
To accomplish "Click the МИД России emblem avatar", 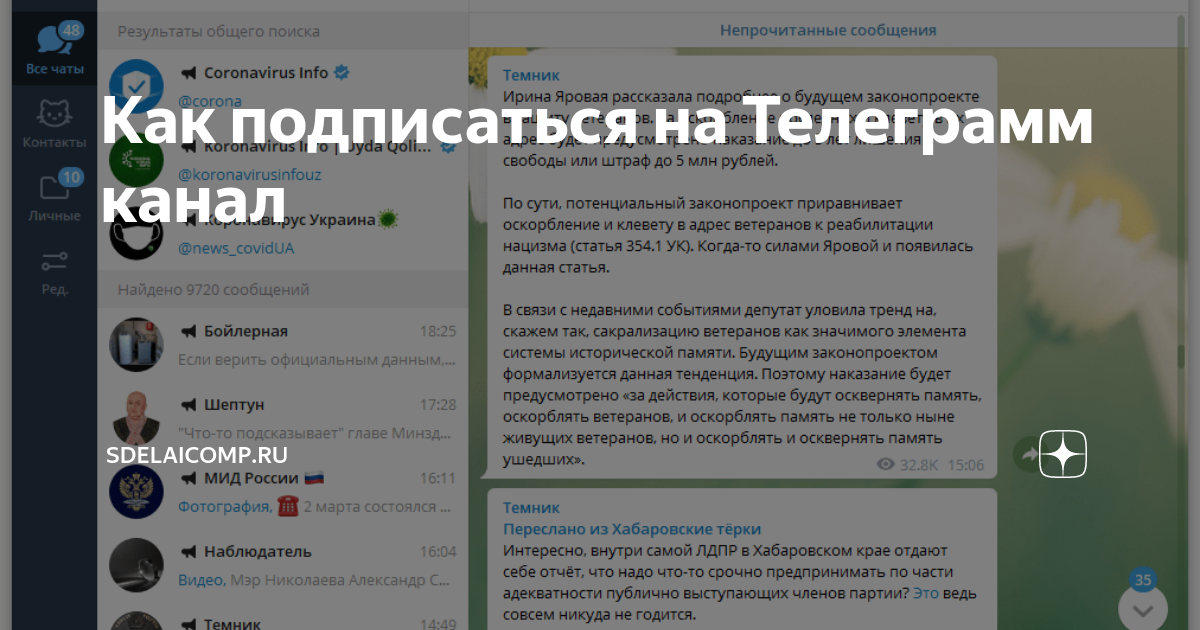I will pos(136,492).
